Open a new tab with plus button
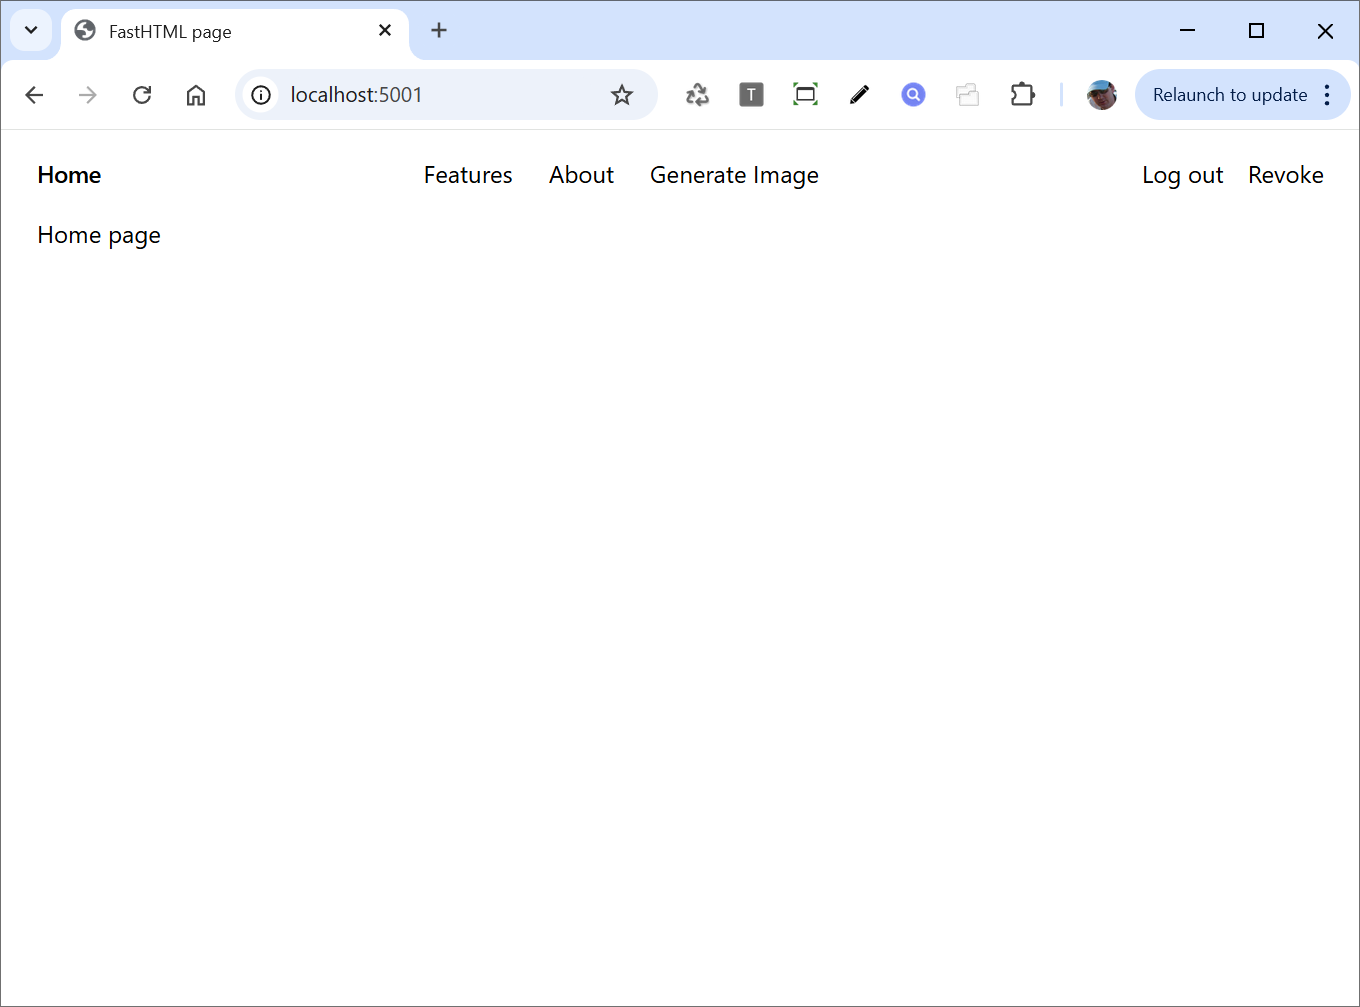 (x=439, y=30)
